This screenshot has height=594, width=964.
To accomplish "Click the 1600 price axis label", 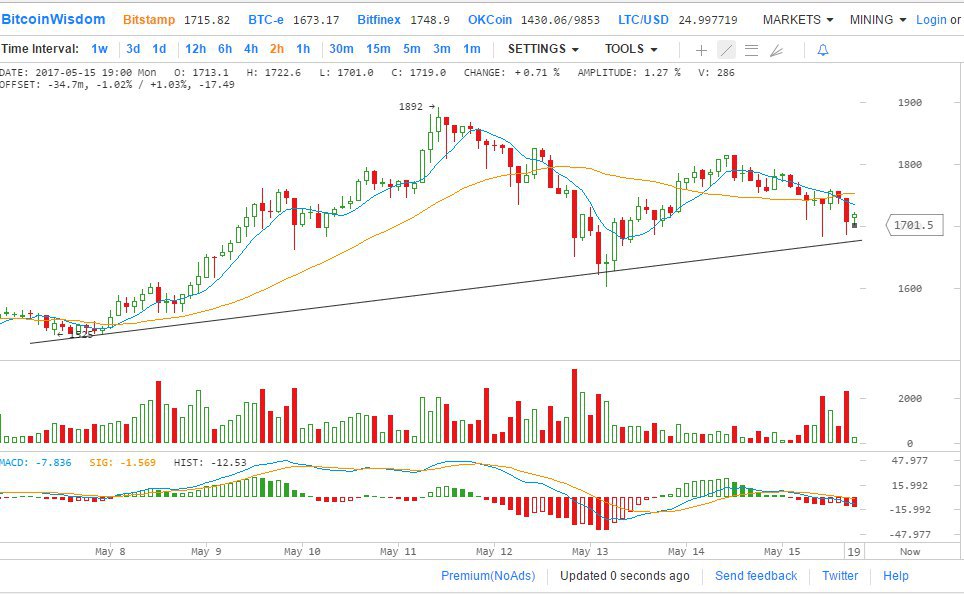I will point(910,288).
